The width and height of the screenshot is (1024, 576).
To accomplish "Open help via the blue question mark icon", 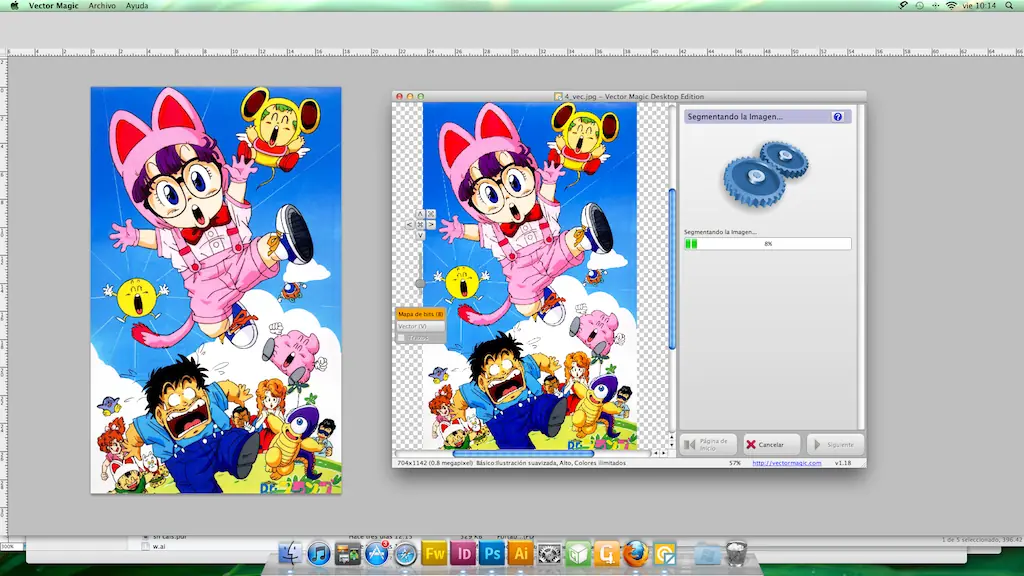I will 838,117.
